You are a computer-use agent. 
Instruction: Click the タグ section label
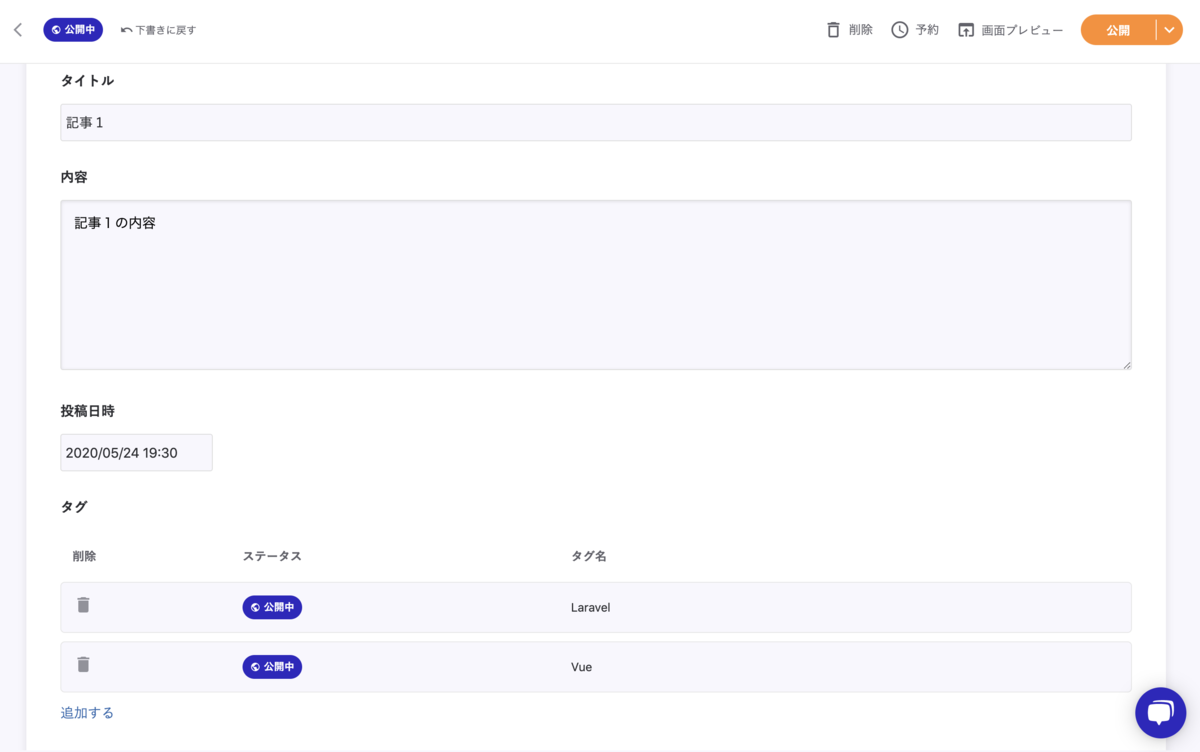(x=74, y=507)
